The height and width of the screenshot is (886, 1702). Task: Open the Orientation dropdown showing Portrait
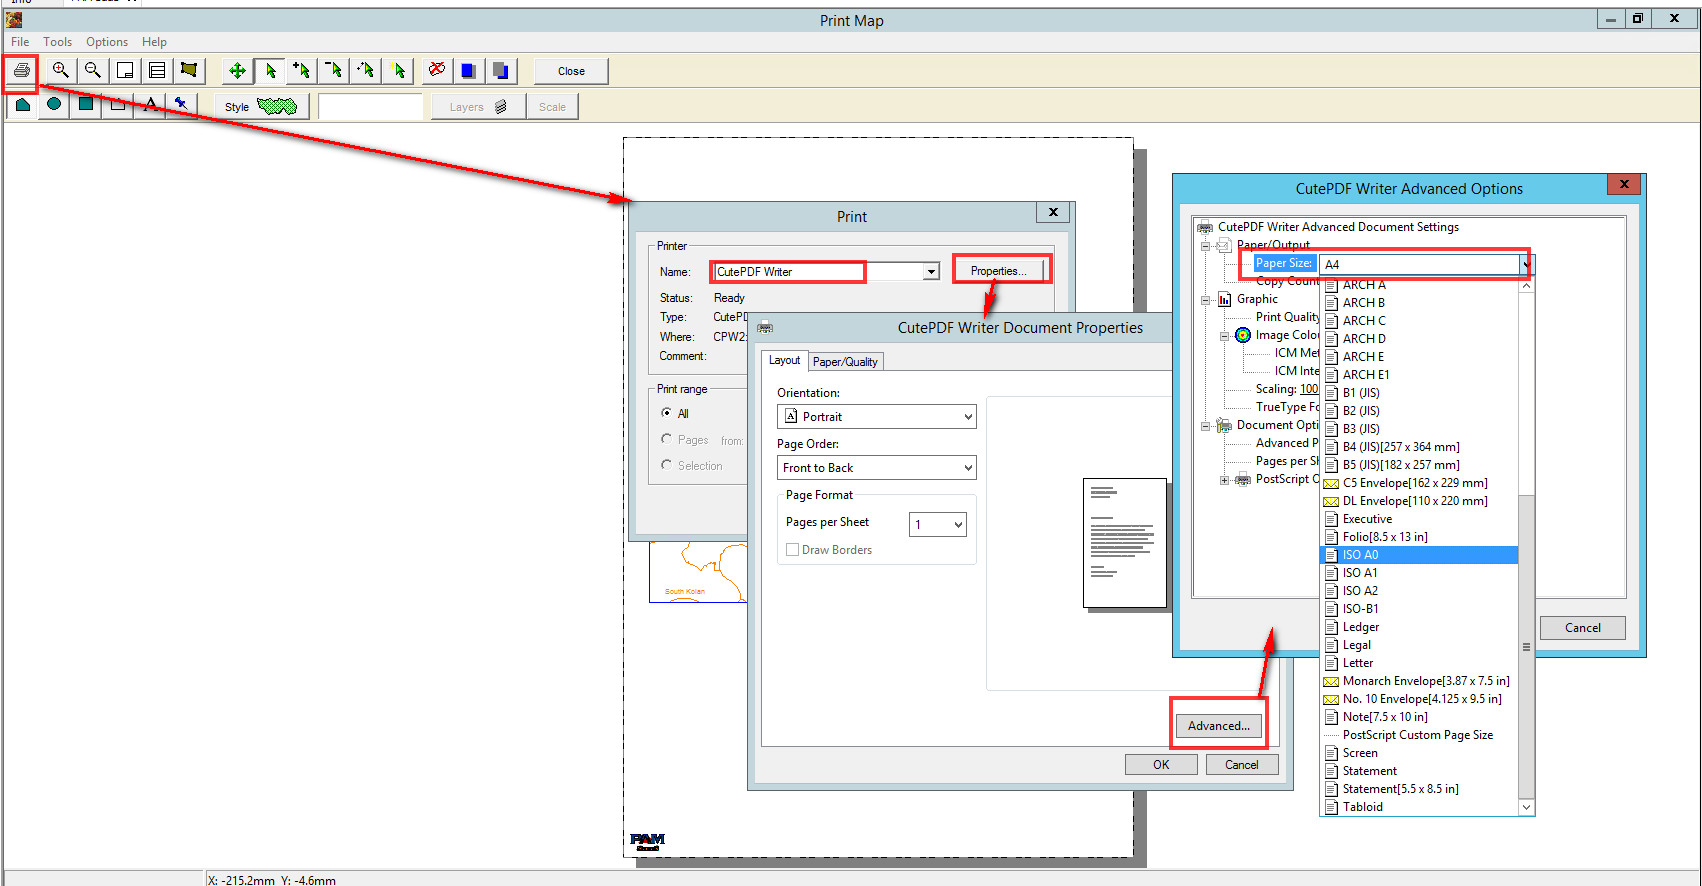876,416
